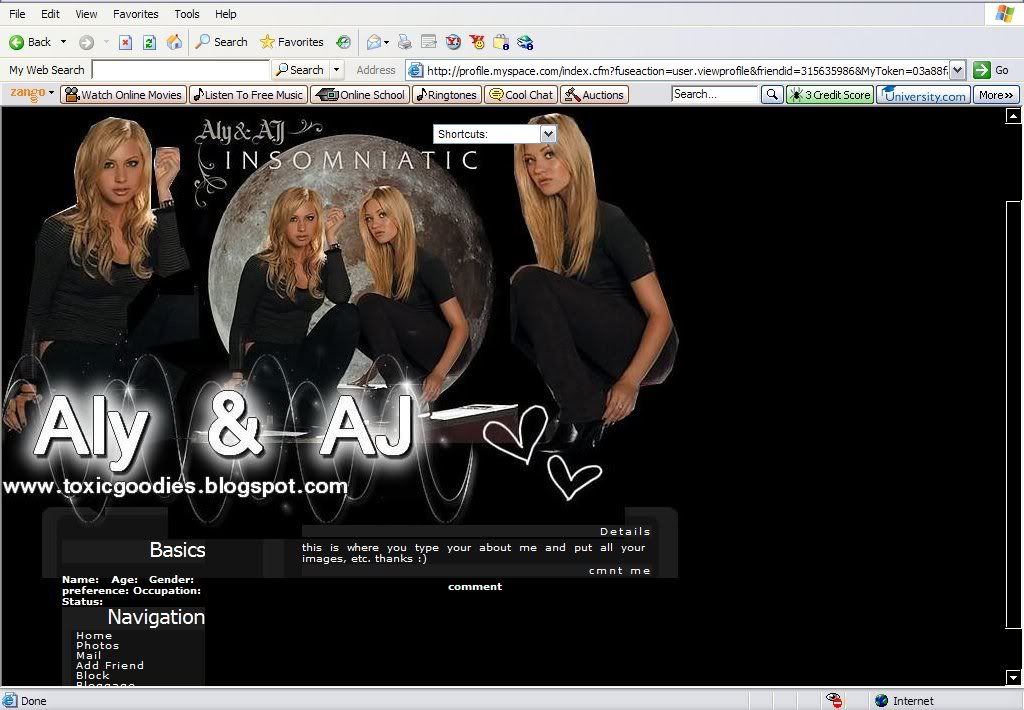Screen dimensions: 1024x710
Task: Refresh the page with the green arrows icon
Action: 150,42
